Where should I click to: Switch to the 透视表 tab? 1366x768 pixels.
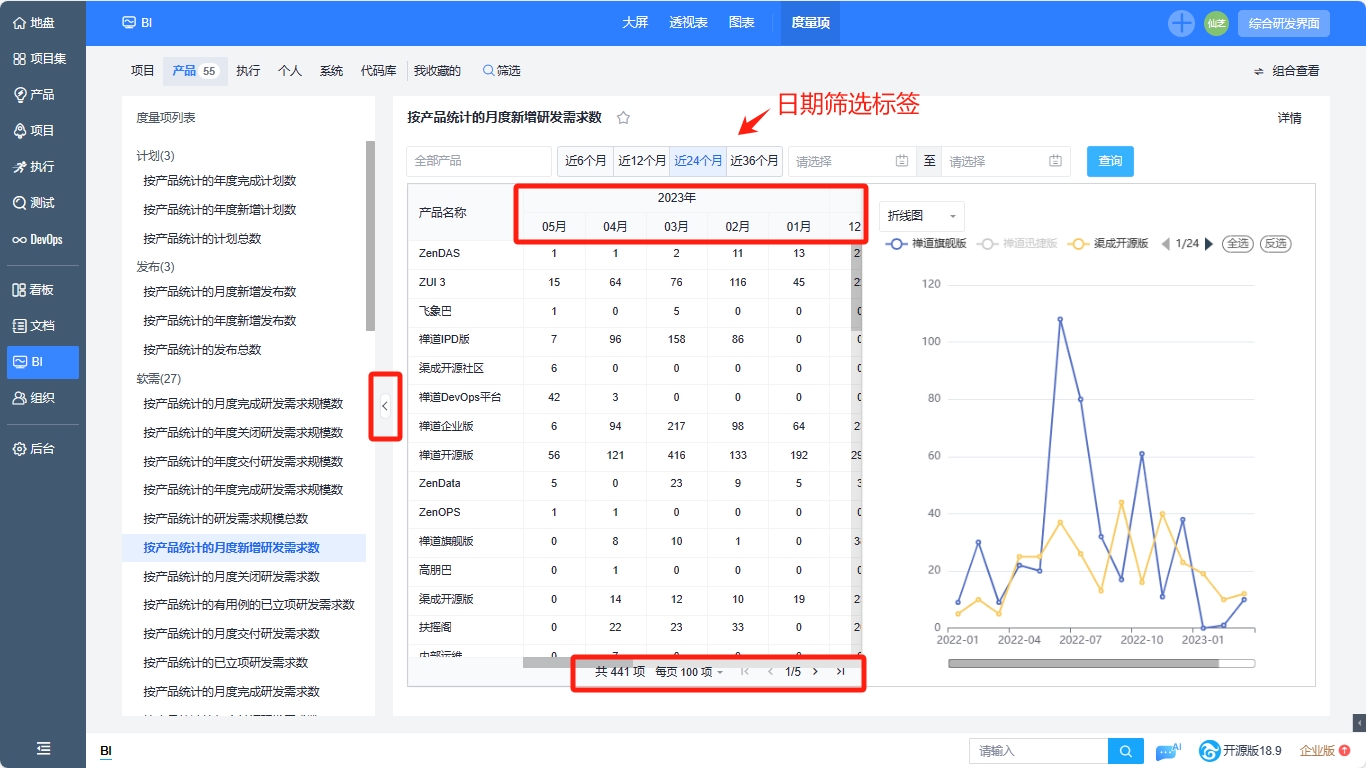tap(688, 21)
